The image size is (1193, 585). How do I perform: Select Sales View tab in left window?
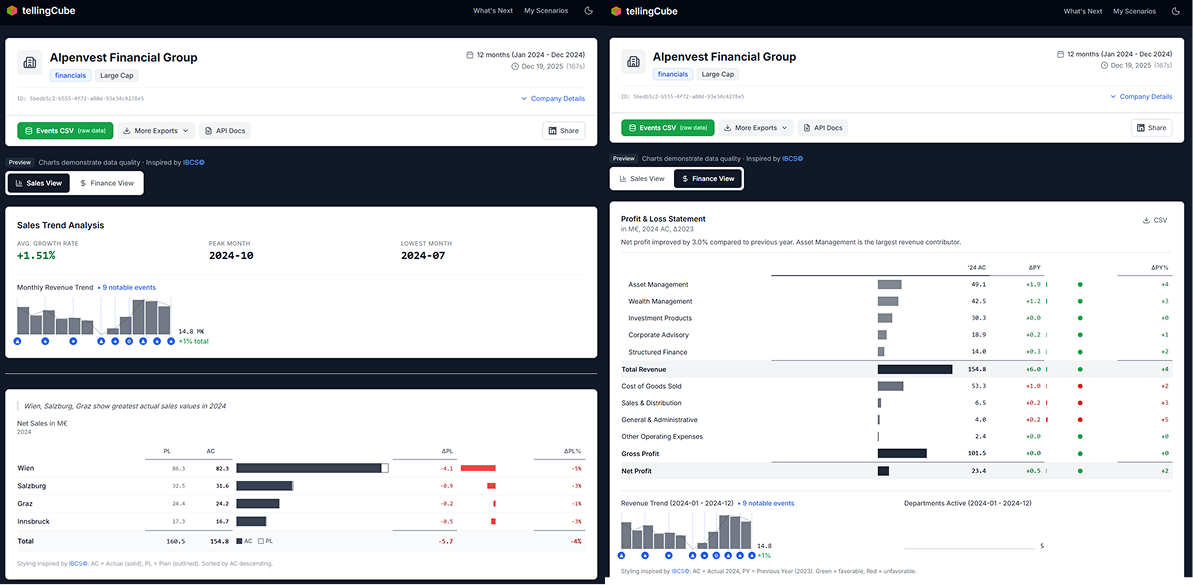39,183
